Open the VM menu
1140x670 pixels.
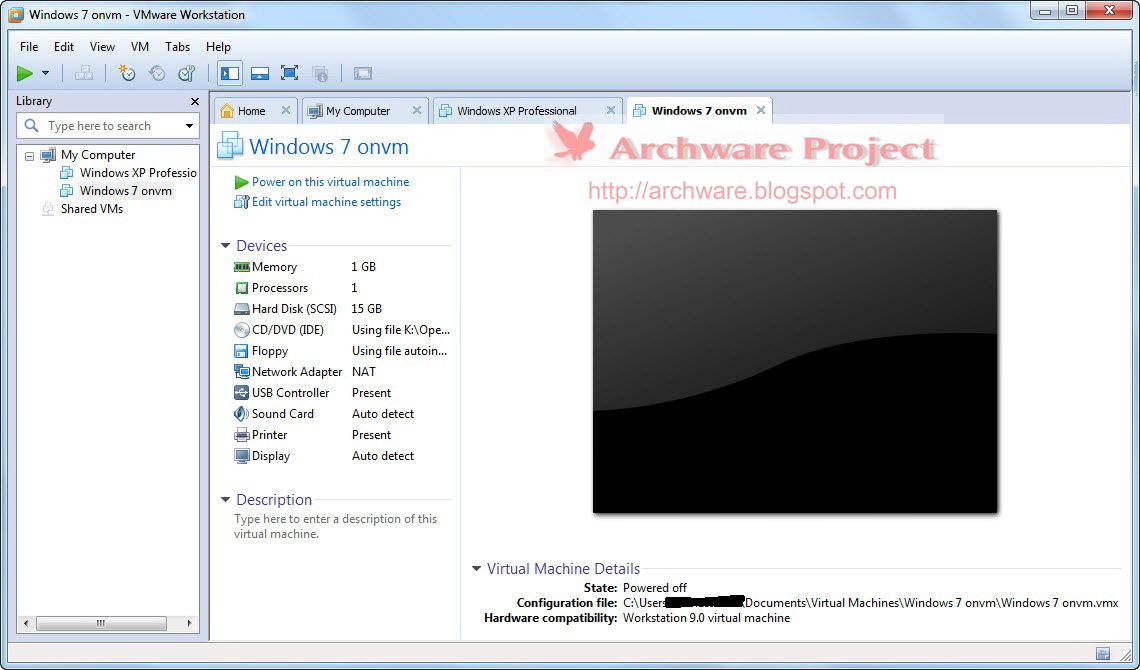[x=140, y=47]
